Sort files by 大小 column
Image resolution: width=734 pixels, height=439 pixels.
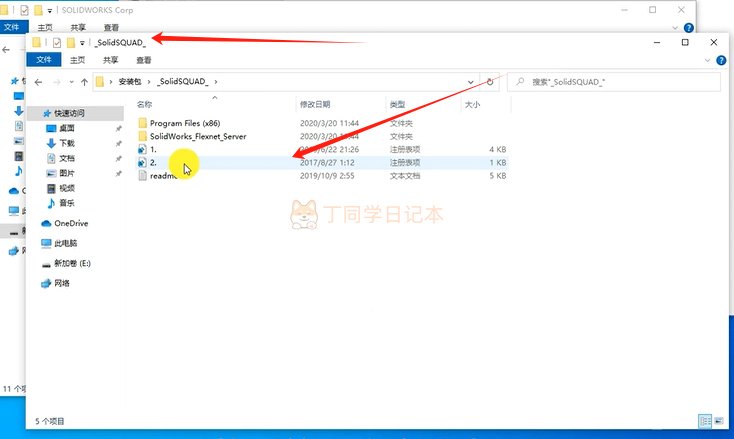472,104
